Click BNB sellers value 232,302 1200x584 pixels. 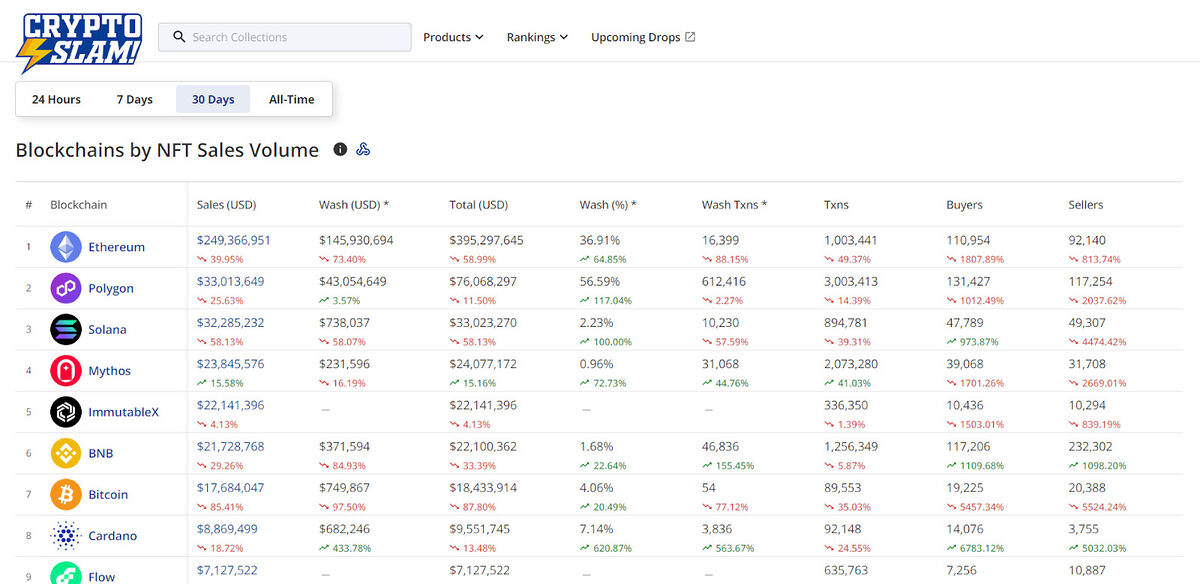coord(1090,446)
